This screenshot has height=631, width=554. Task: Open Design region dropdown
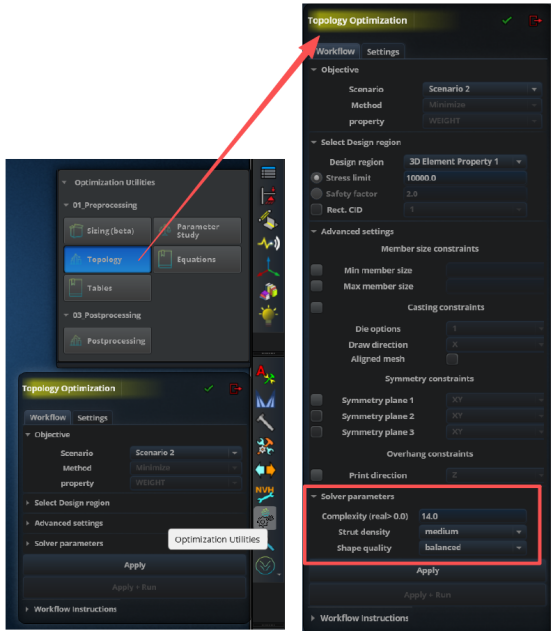coord(465,162)
